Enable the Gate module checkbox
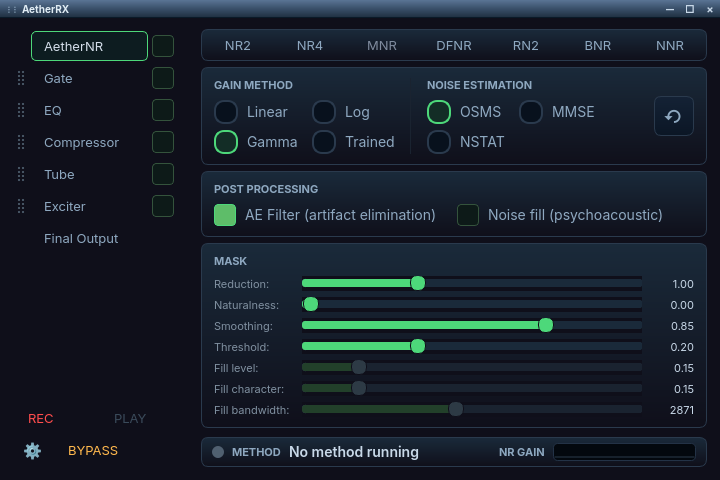This screenshot has width=720, height=480. pos(163,78)
